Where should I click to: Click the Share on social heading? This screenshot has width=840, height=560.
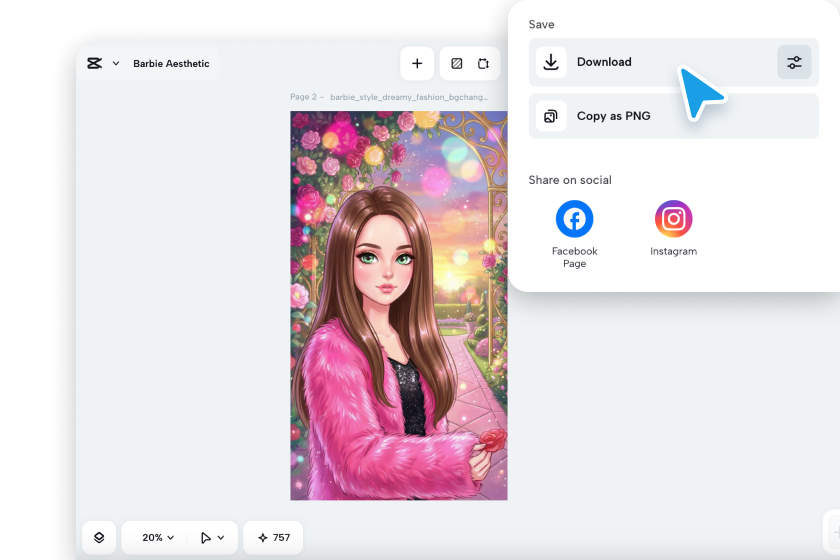(569, 180)
